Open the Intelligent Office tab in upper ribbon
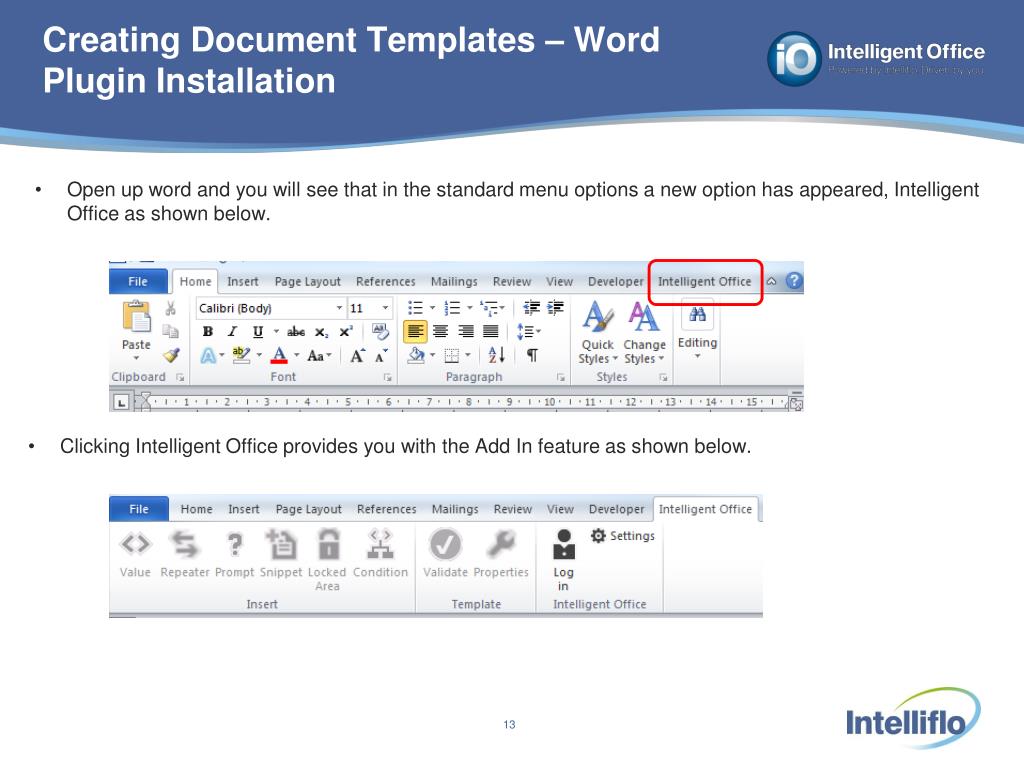Image resolution: width=1024 pixels, height=768 pixels. tap(705, 281)
